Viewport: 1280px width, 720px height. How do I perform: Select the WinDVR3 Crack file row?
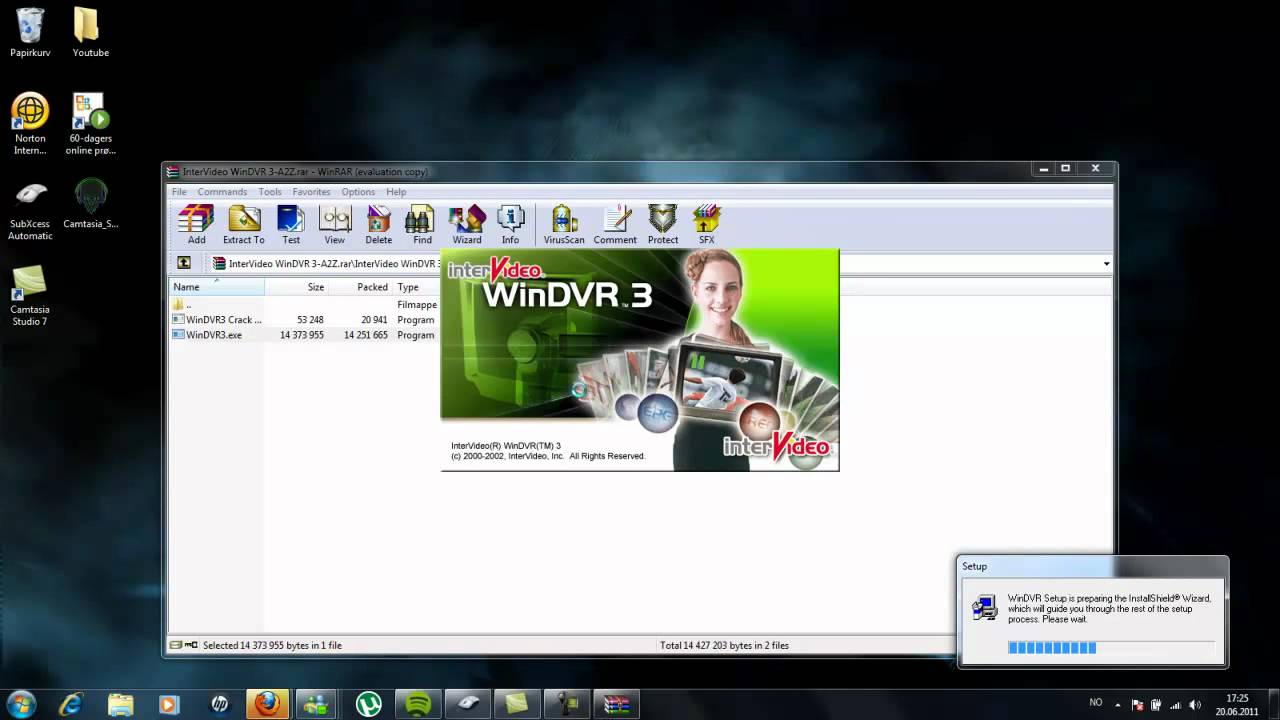[305, 320]
